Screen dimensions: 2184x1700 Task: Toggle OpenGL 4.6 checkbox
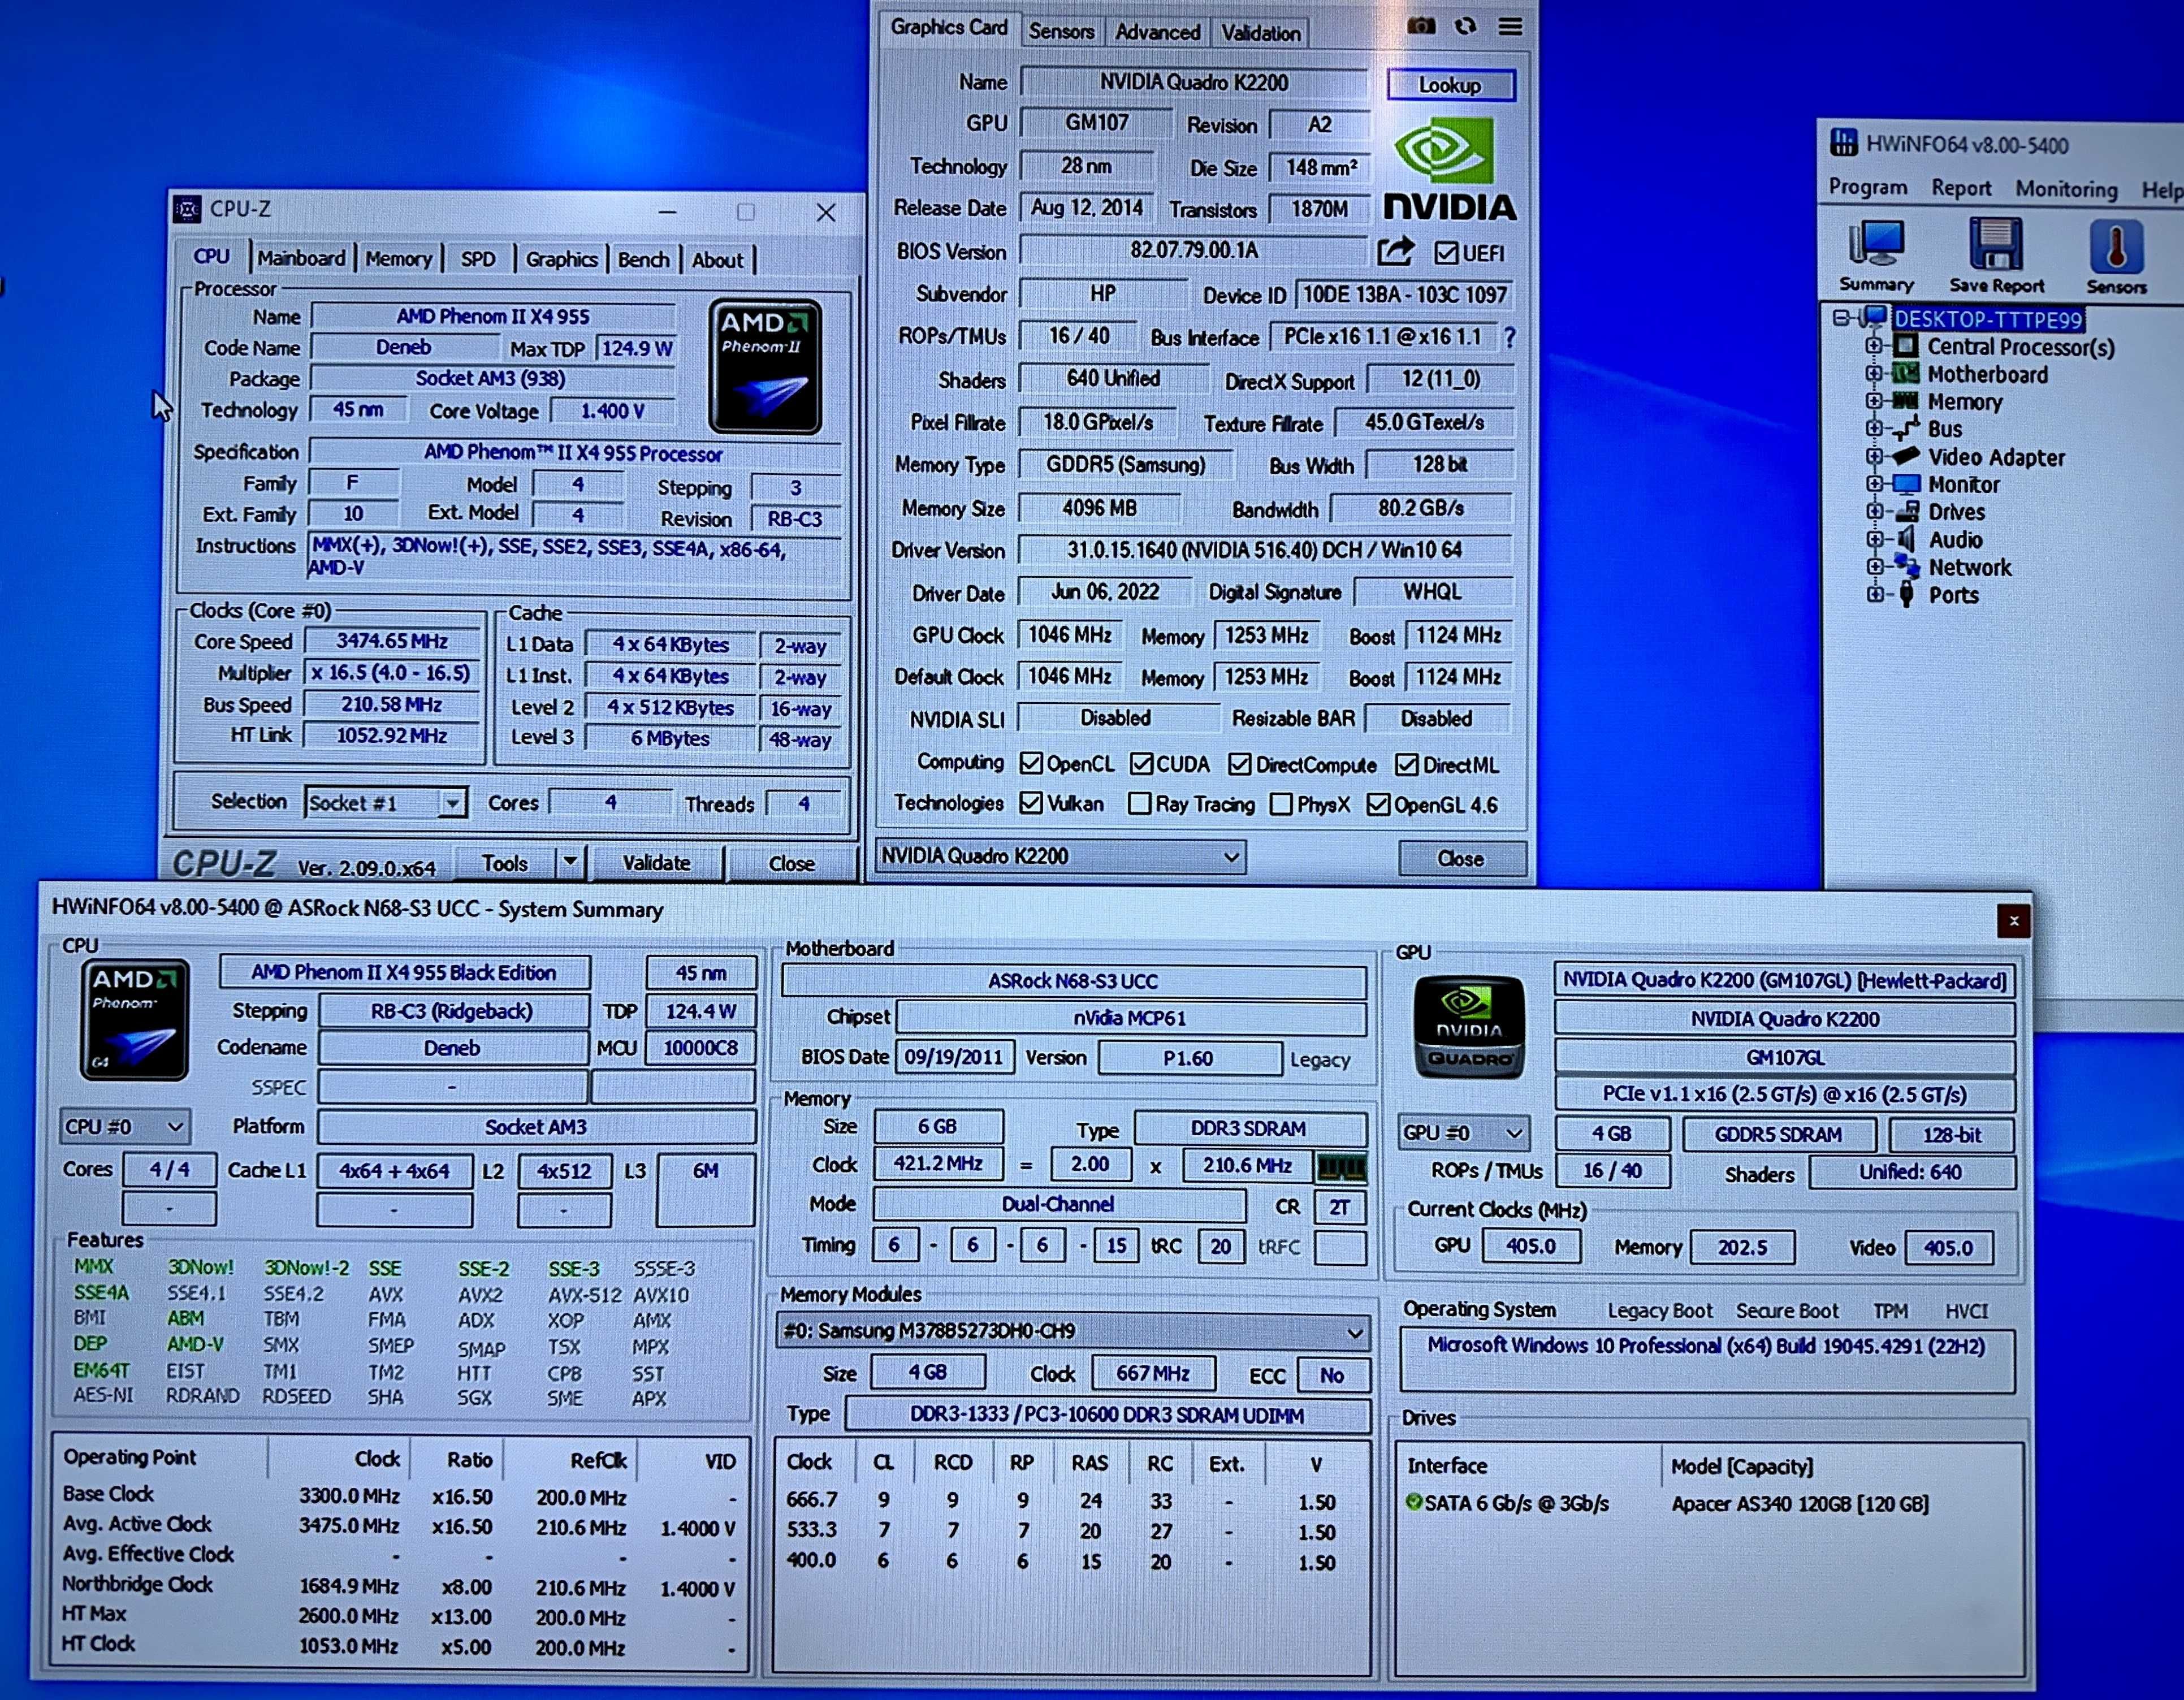1378,804
